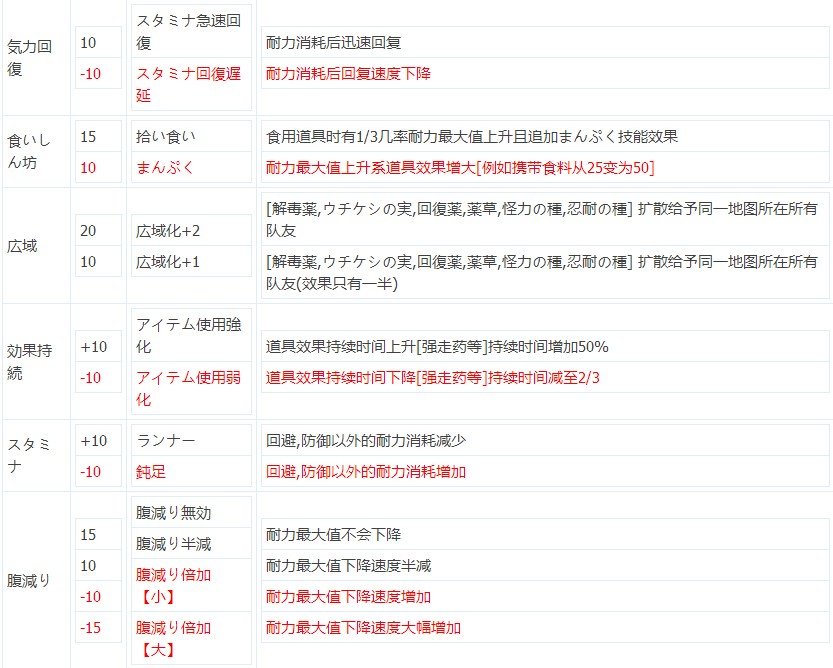
Task: Click the 効果持続 skill system label
Action: tap(28, 361)
